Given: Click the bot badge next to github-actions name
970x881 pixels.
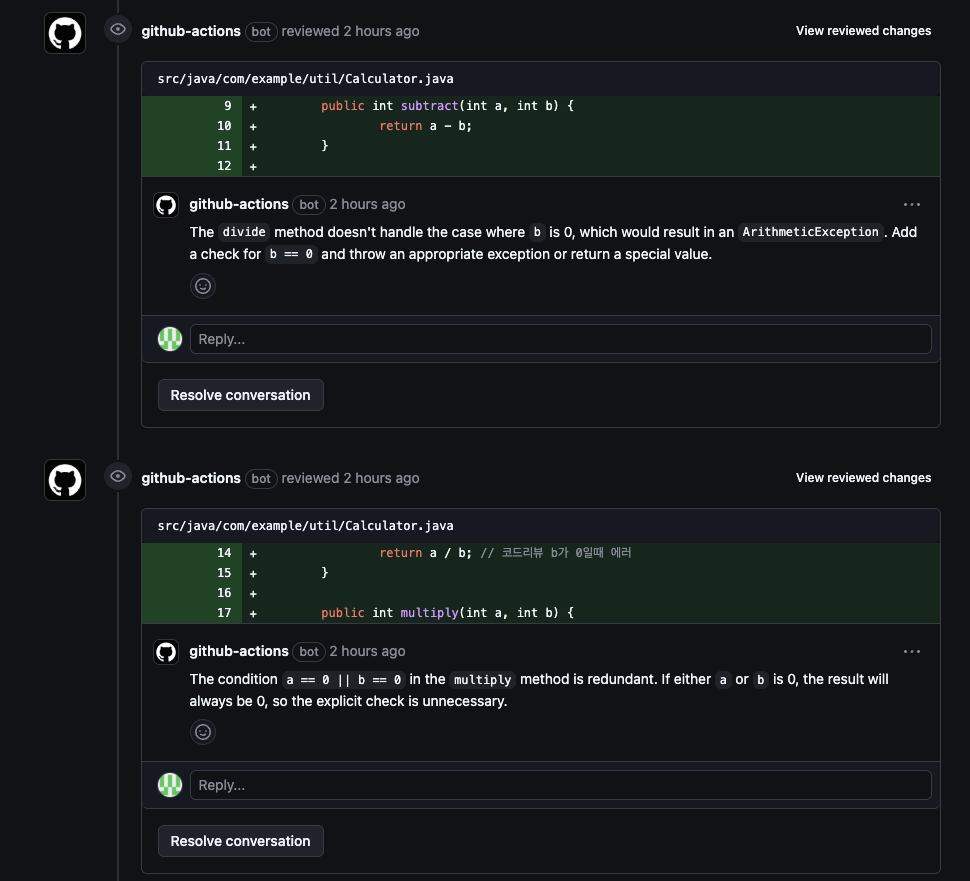Looking at the screenshot, I should (260, 31).
